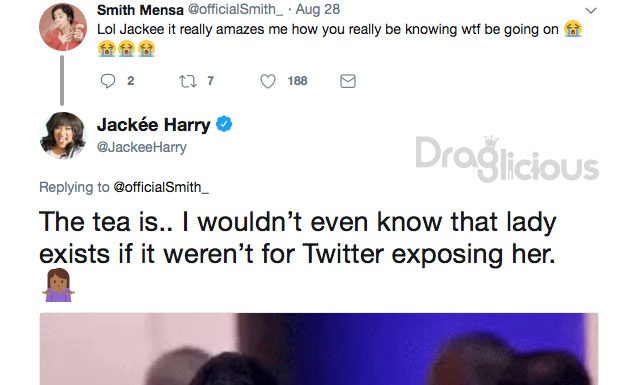
Task: Like the tweet with the heart icon
Action: (268, 81)
